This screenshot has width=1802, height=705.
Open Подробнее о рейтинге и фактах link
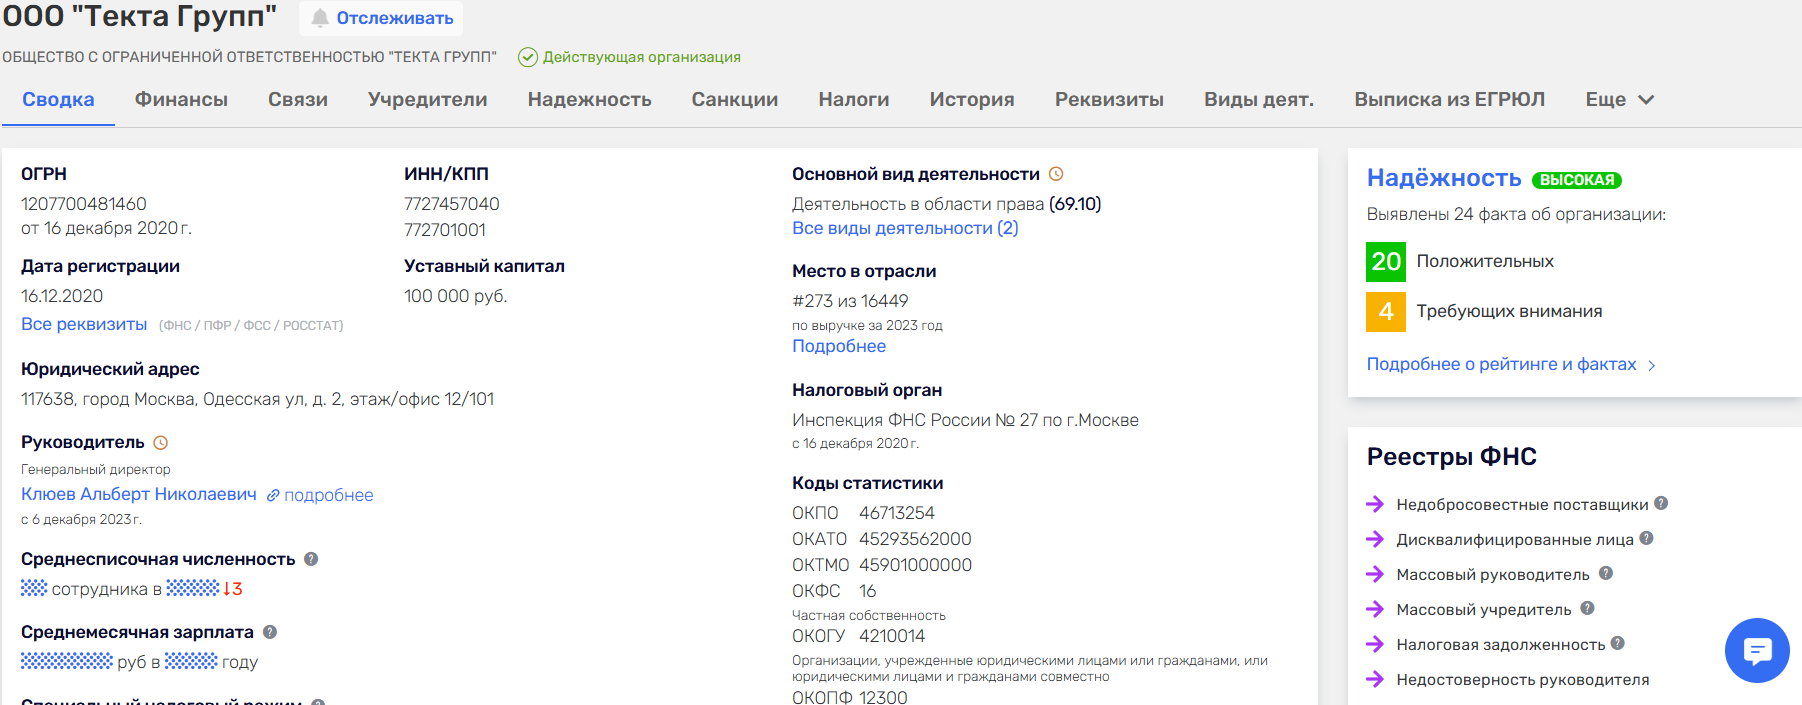click(x=1502, y=364)
